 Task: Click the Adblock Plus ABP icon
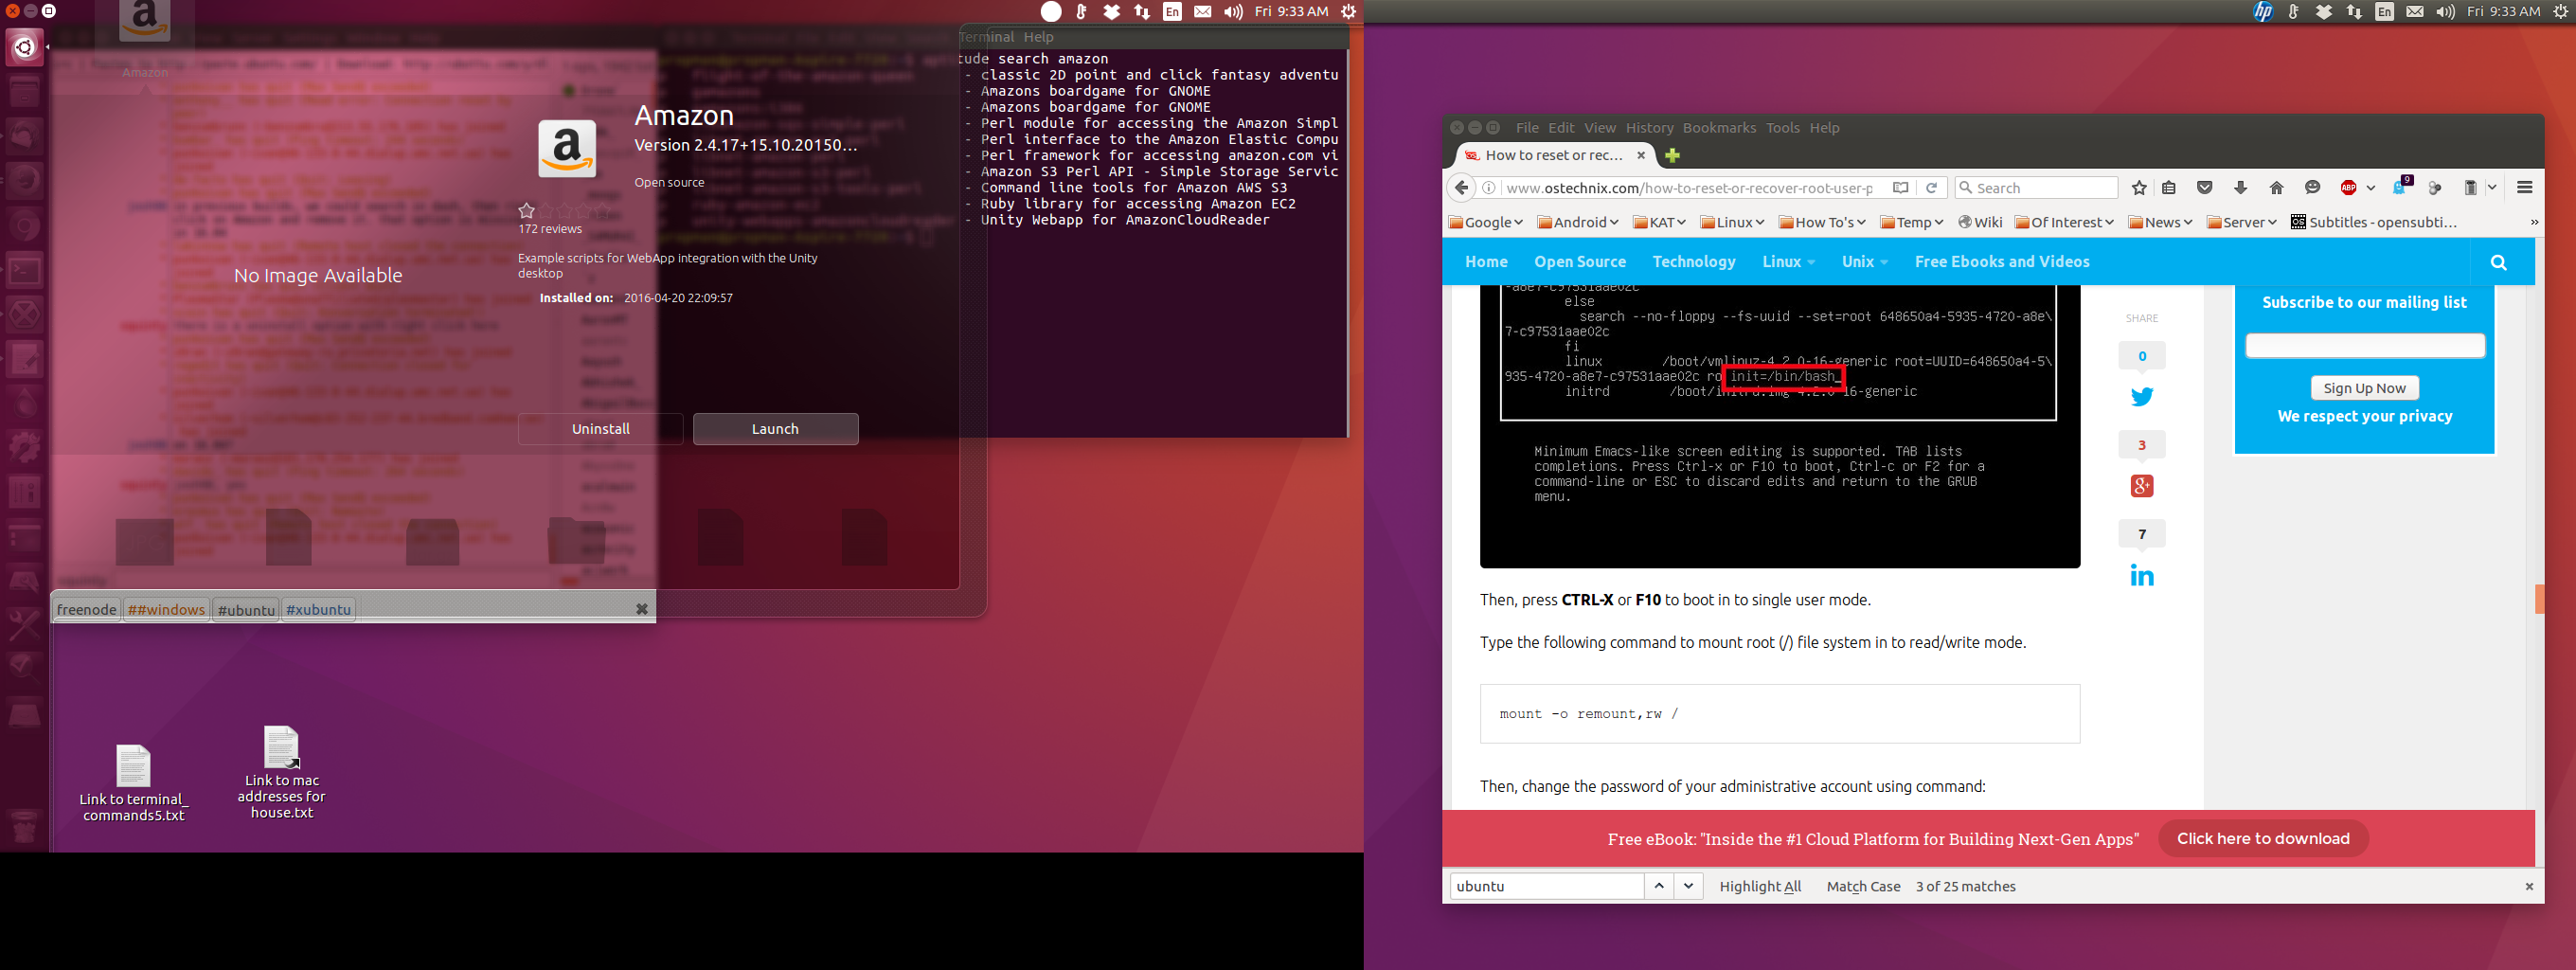click(x=2349, y=188)
